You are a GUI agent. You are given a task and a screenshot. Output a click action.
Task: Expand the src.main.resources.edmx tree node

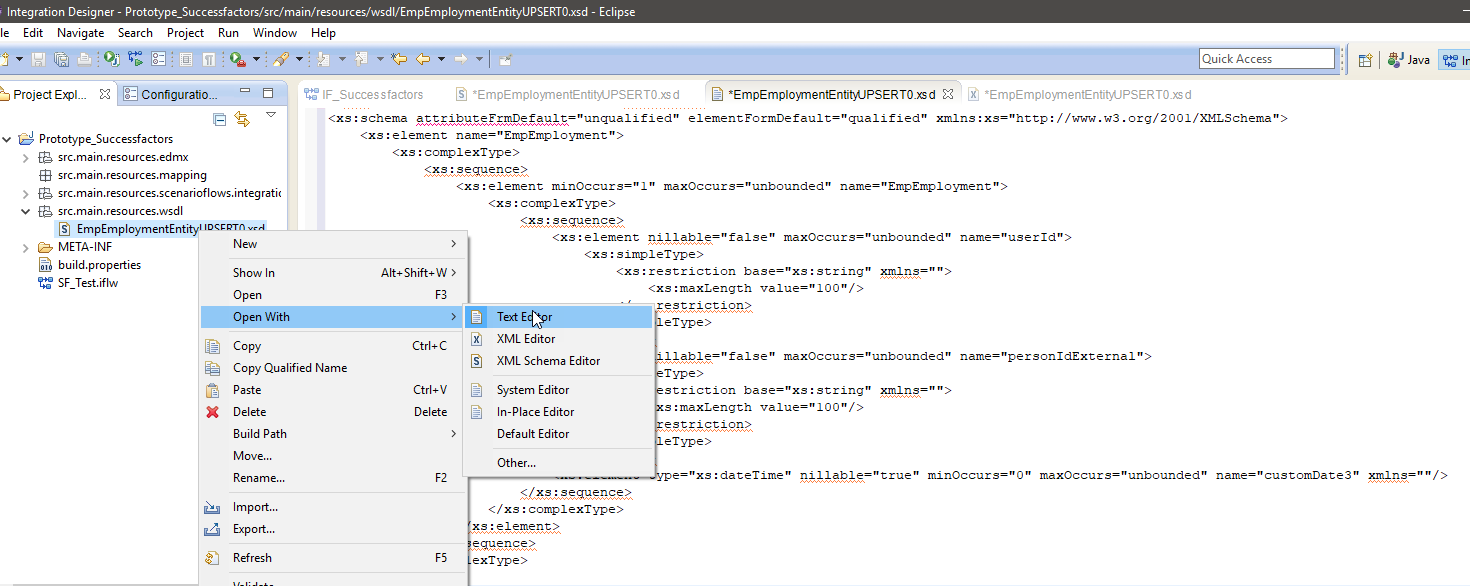[x=27, y=156]
